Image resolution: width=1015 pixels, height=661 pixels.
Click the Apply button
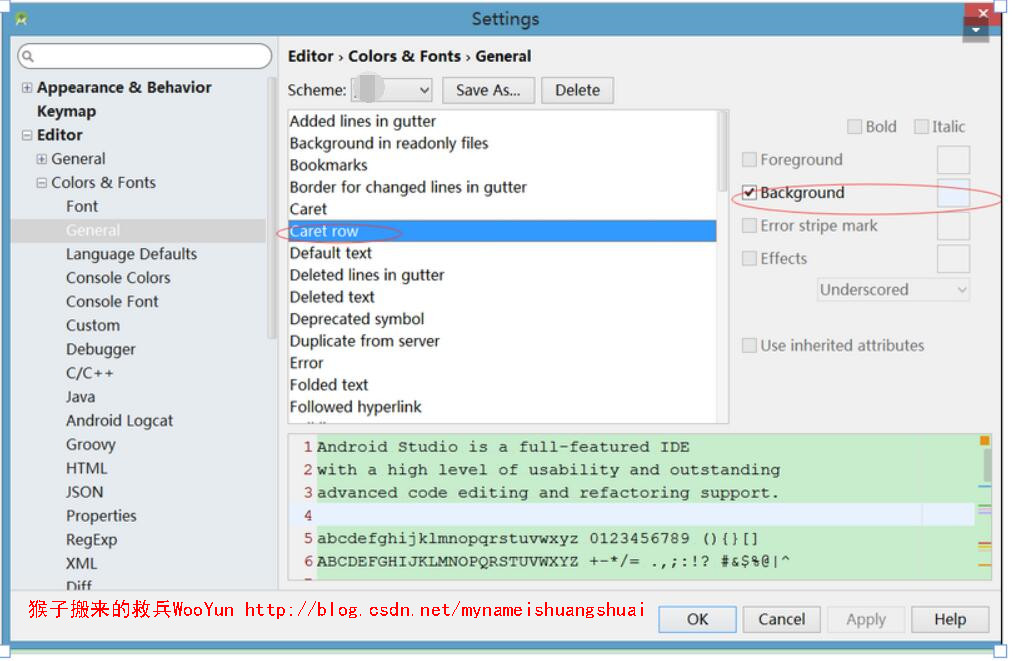(865, 620)
